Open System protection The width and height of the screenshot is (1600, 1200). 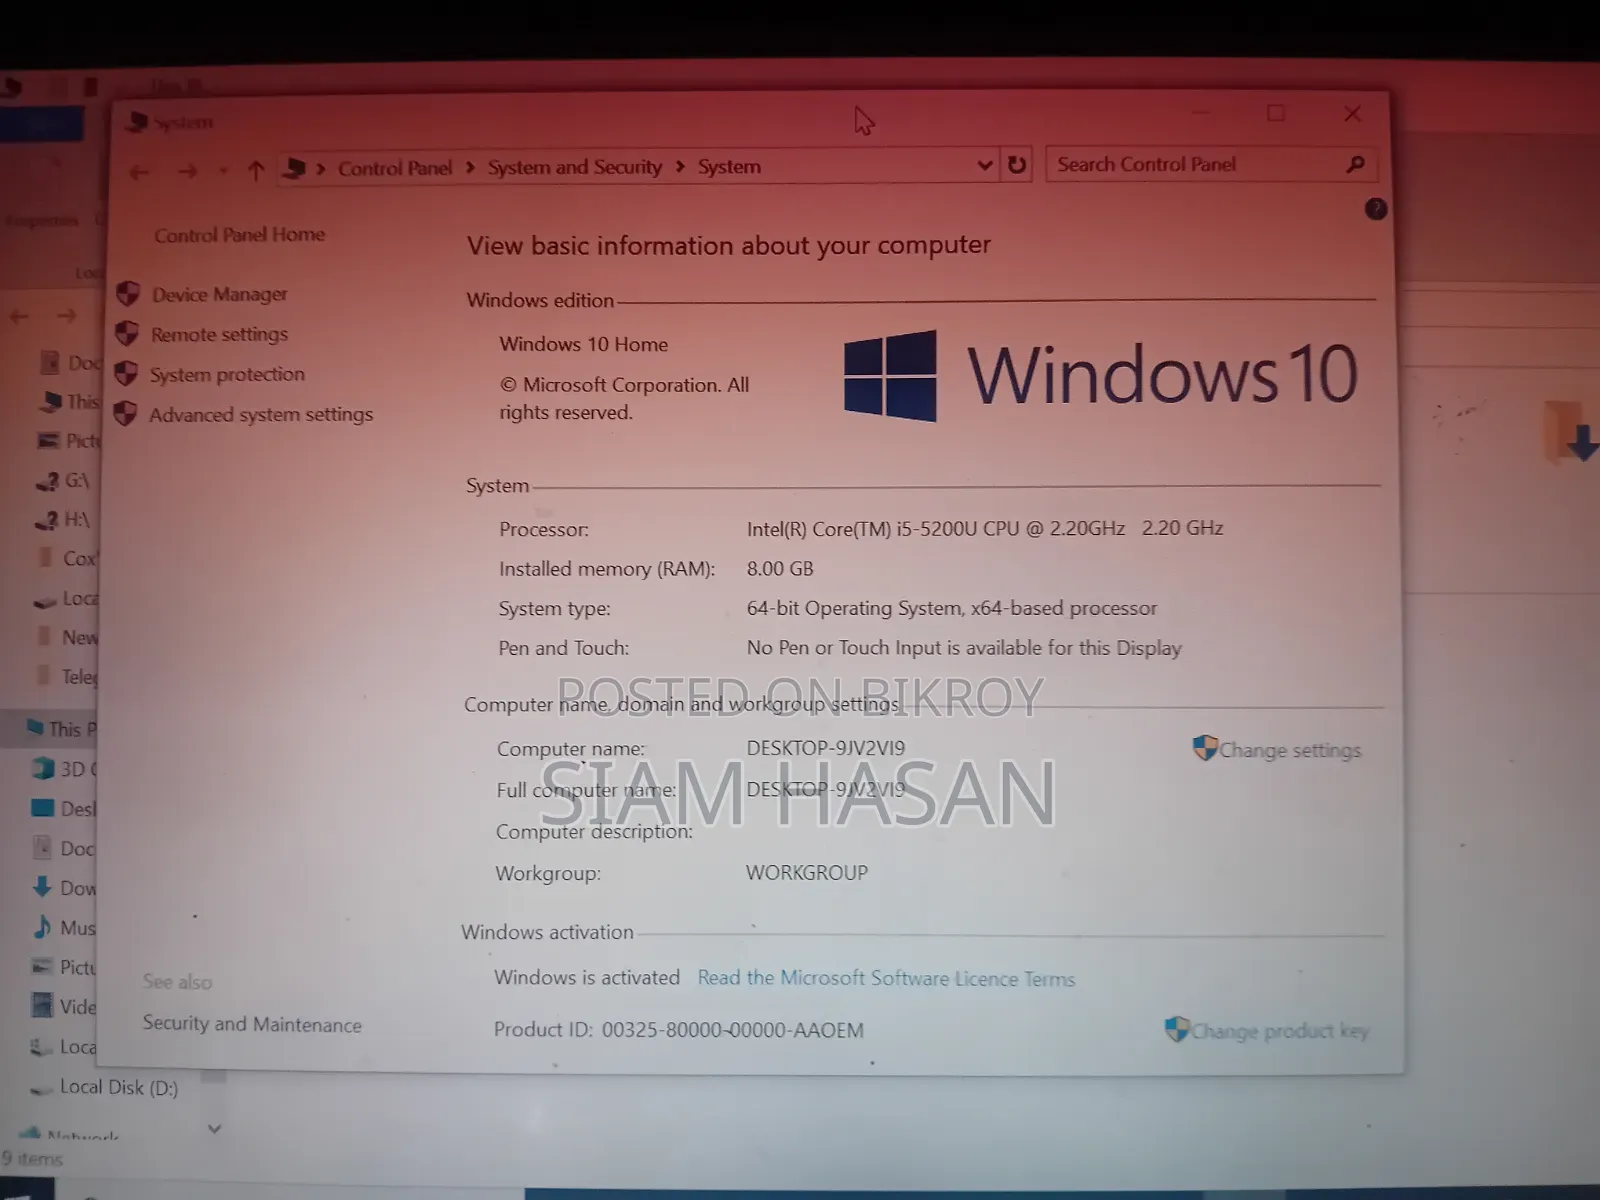(x=227, y=374)
